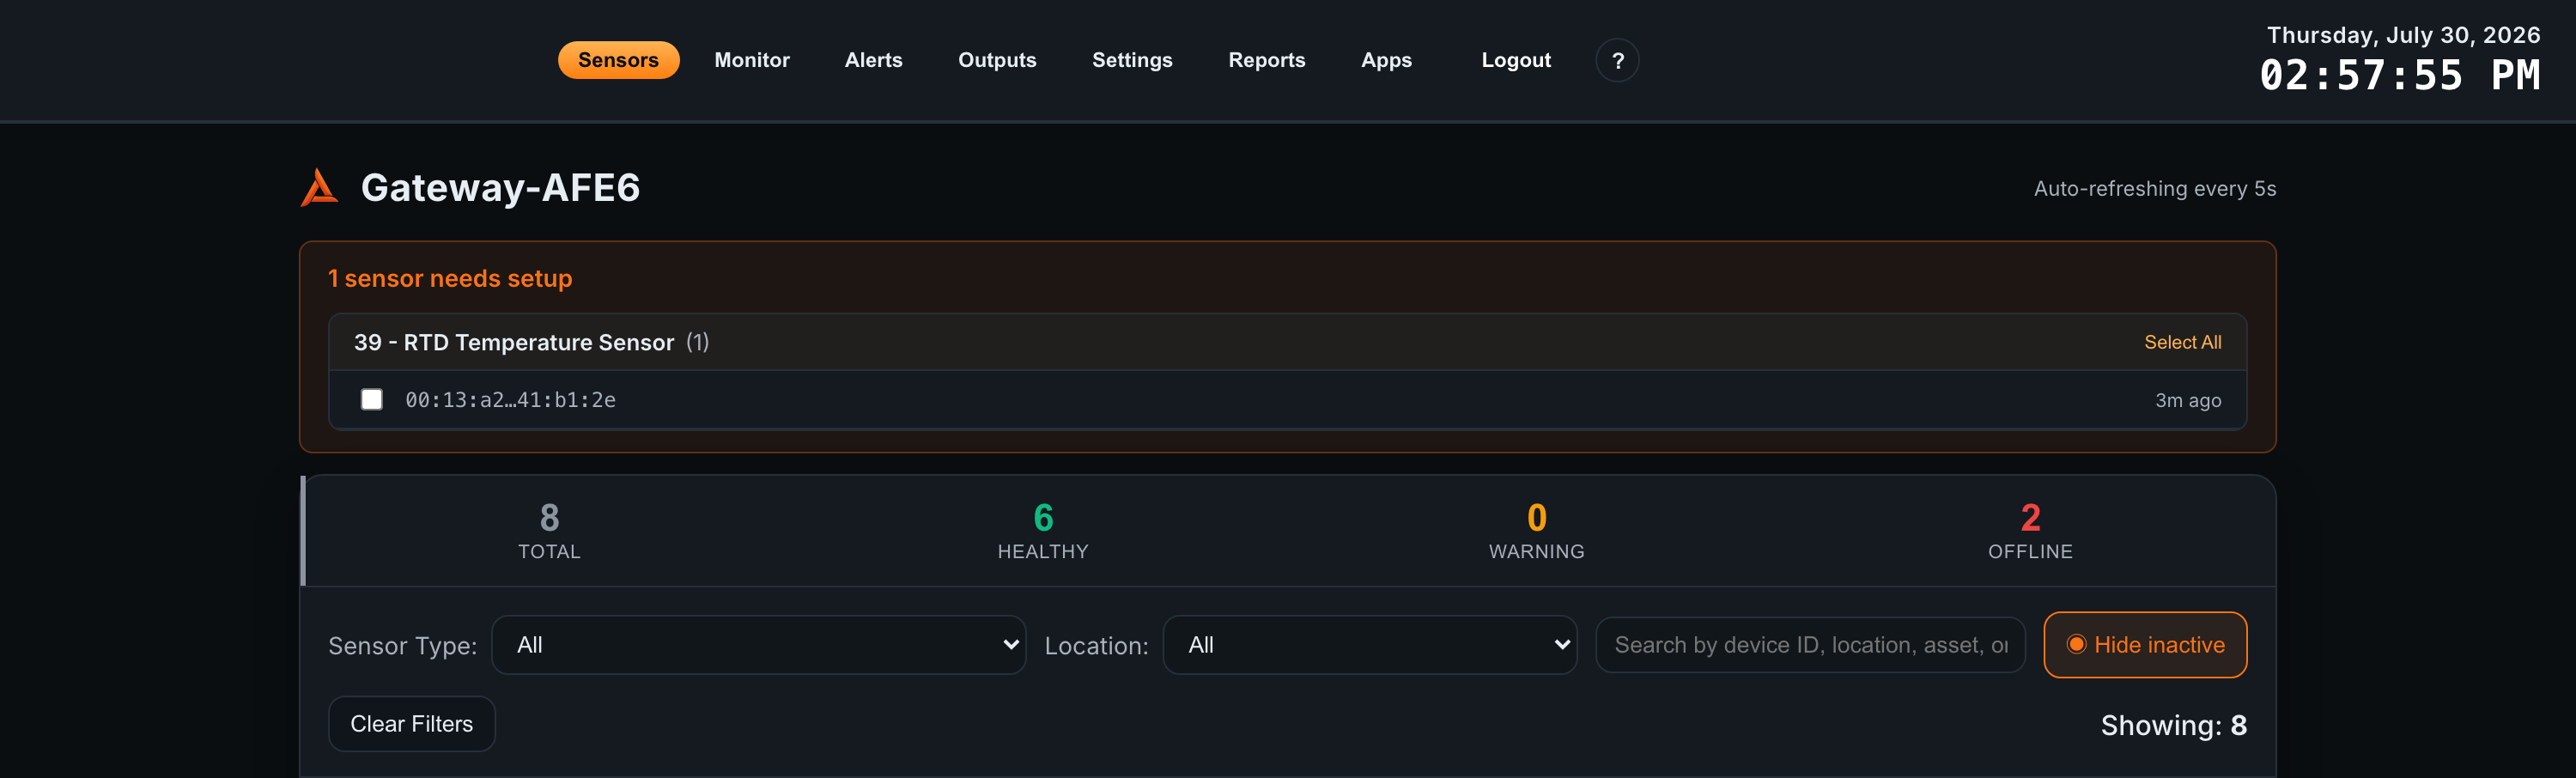
Task: Switch to the Sensors tab
Action: click(x=618, y=60)
